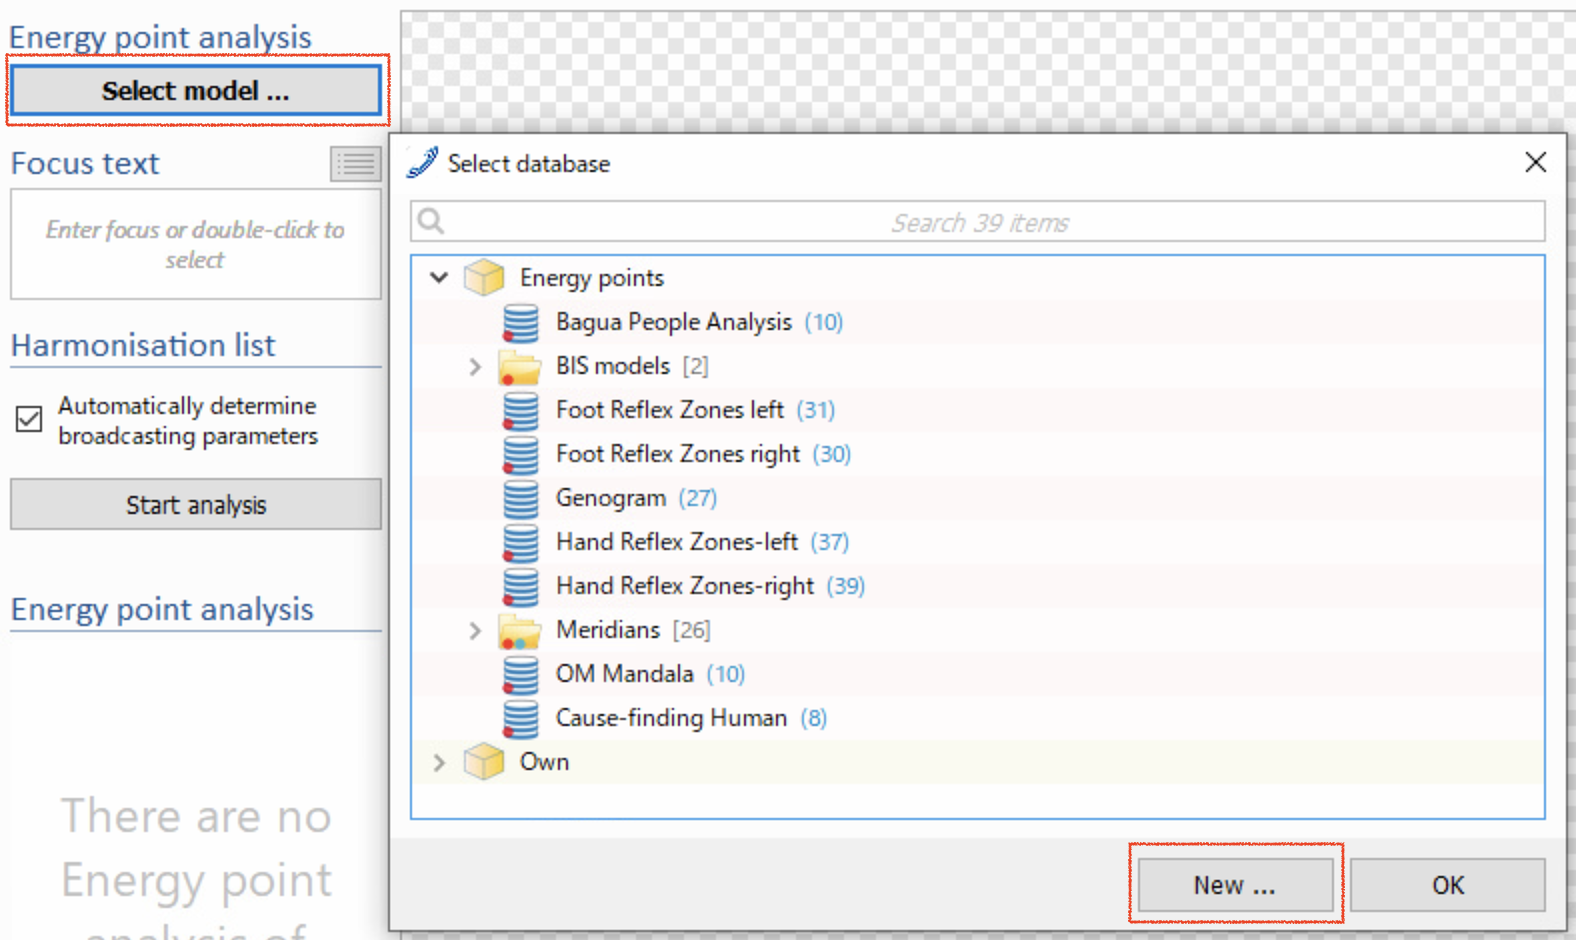The width and height of the screenshot is (1576, 940).
Task: Click the BIS models folder icon
Action: coord(520,367)
